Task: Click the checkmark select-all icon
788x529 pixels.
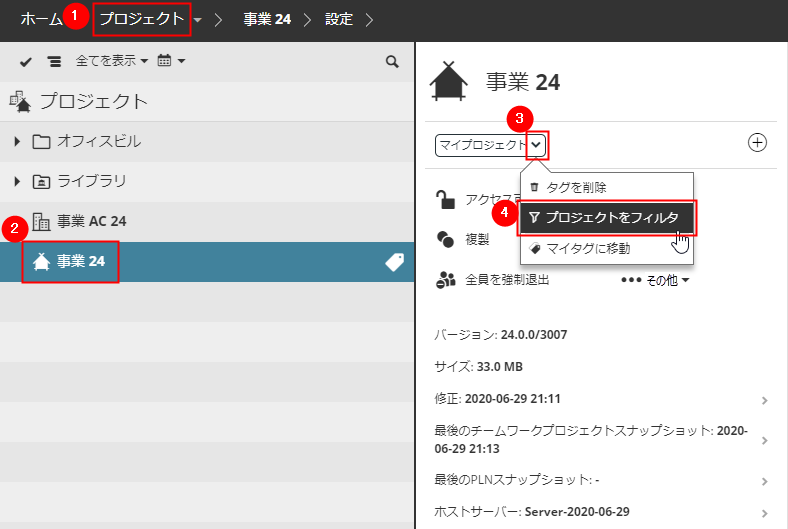Action: [26, 62]
